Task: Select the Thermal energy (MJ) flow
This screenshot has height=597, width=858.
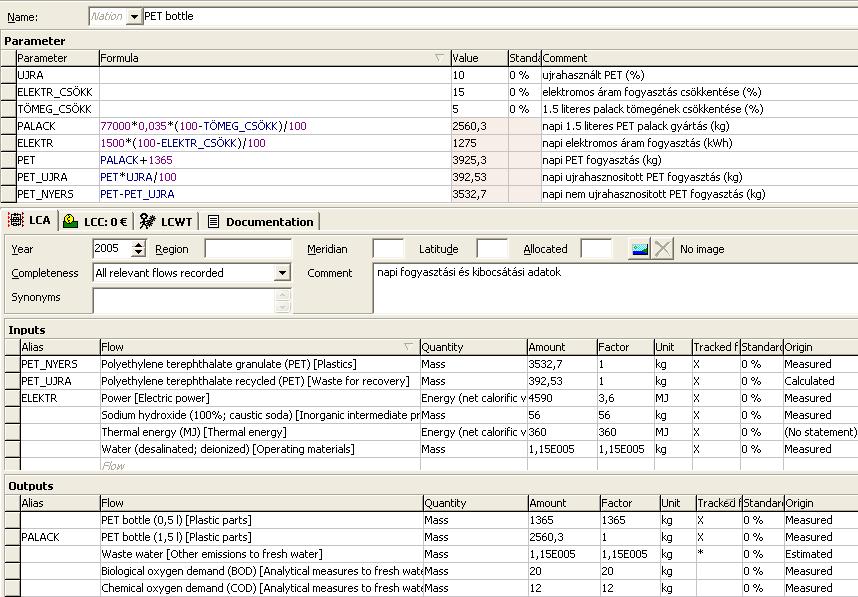Action: click(x=194, y=432)
